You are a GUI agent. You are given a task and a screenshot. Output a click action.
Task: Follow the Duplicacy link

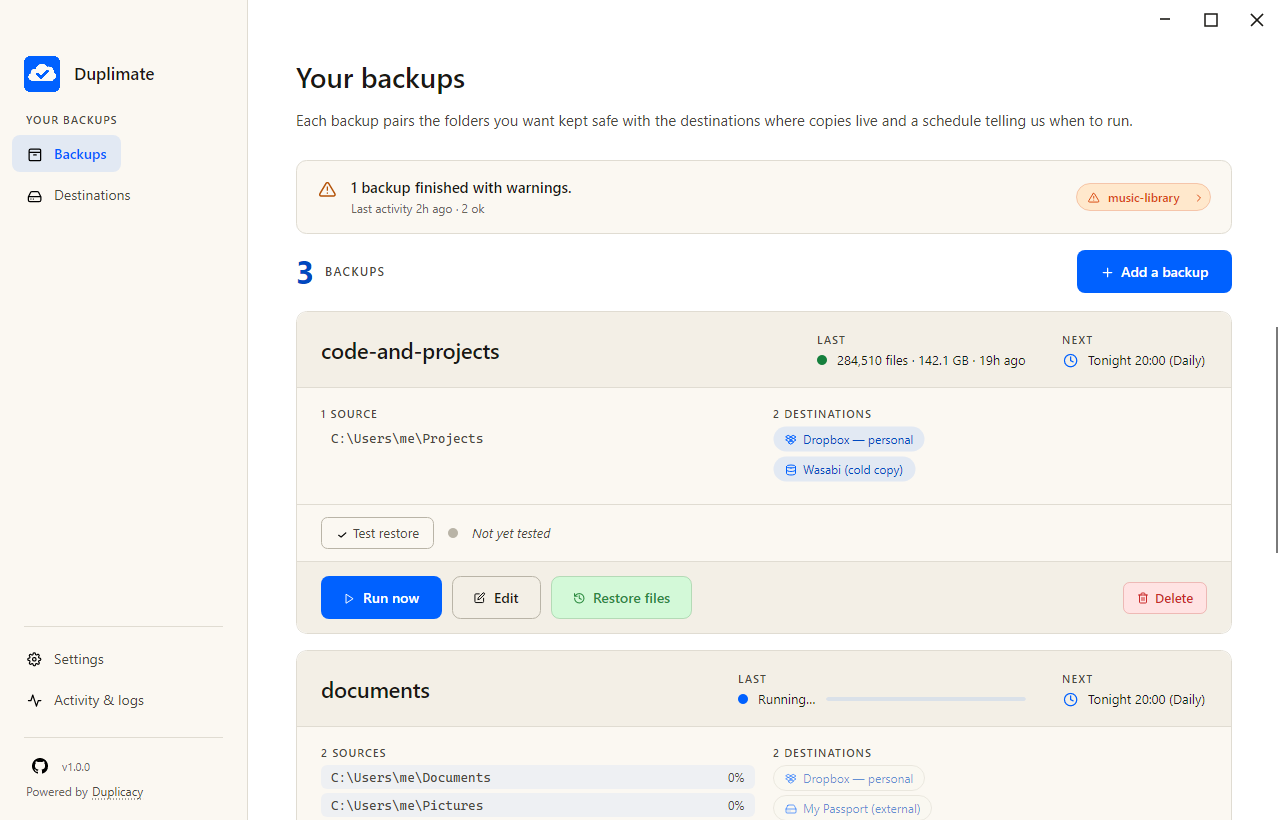[x=117, y=792]
